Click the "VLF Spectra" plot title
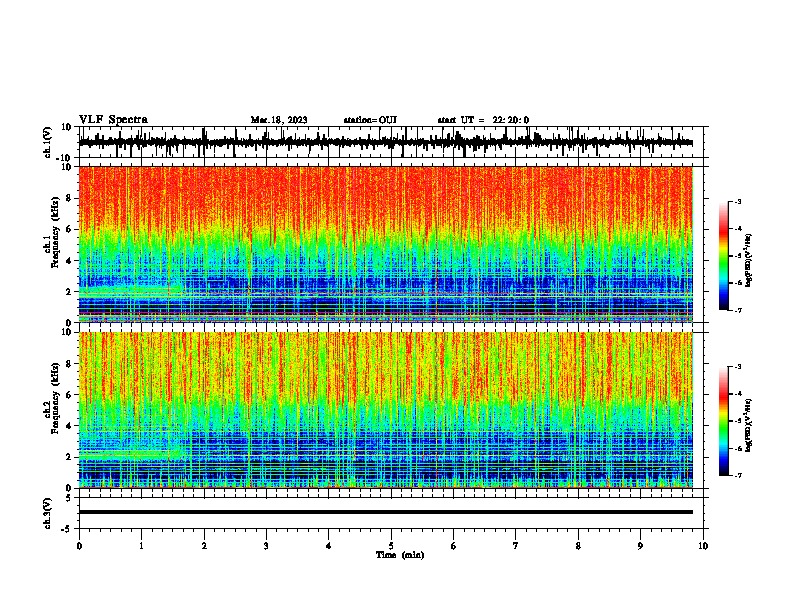 113,120
